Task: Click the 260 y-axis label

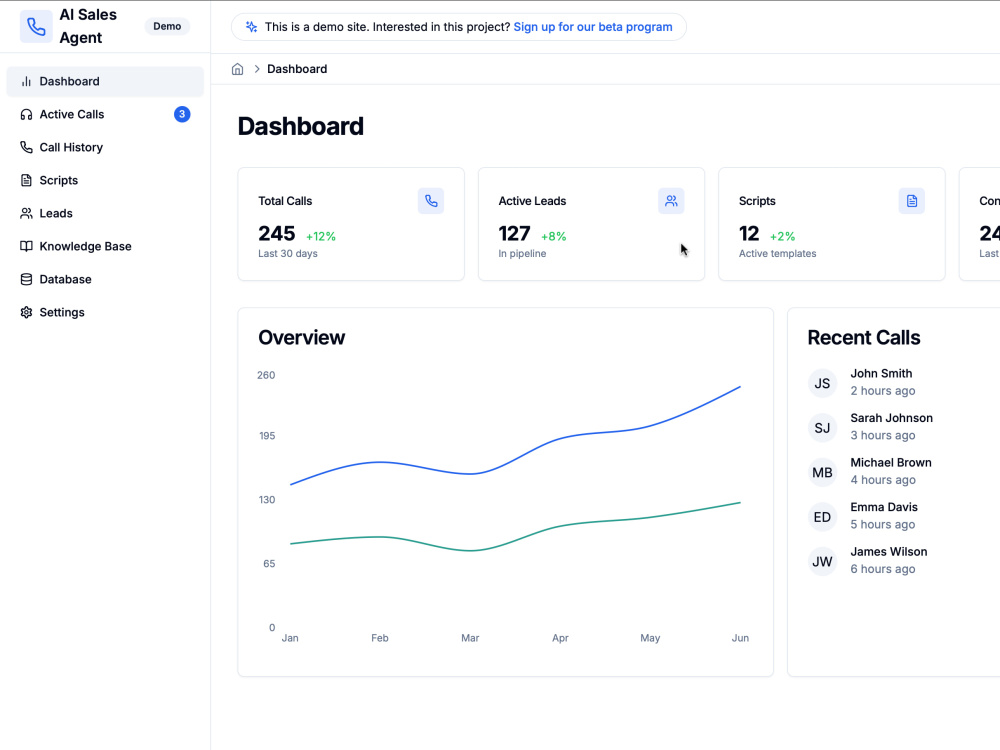Action: 266,375
